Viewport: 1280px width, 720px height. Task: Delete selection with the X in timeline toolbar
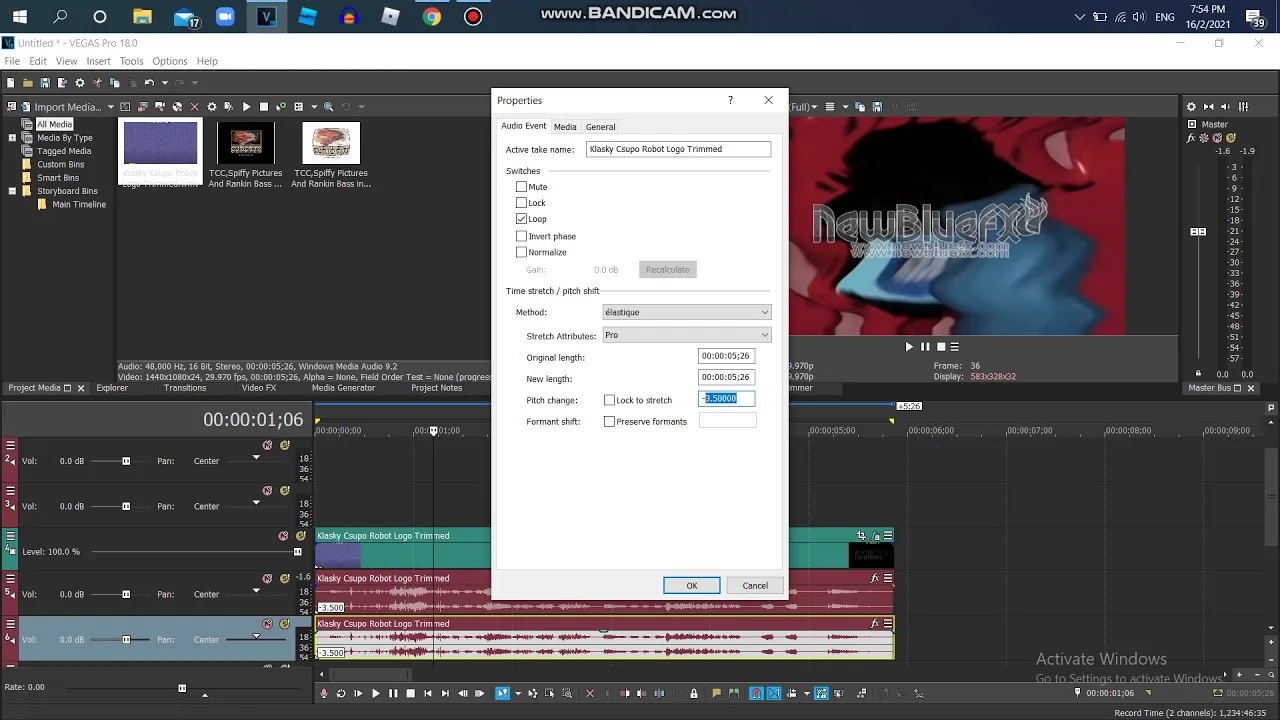pos(589,693)
